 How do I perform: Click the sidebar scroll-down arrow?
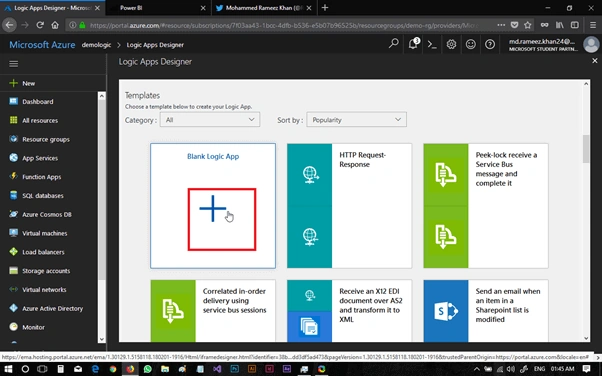pos(102,339)
